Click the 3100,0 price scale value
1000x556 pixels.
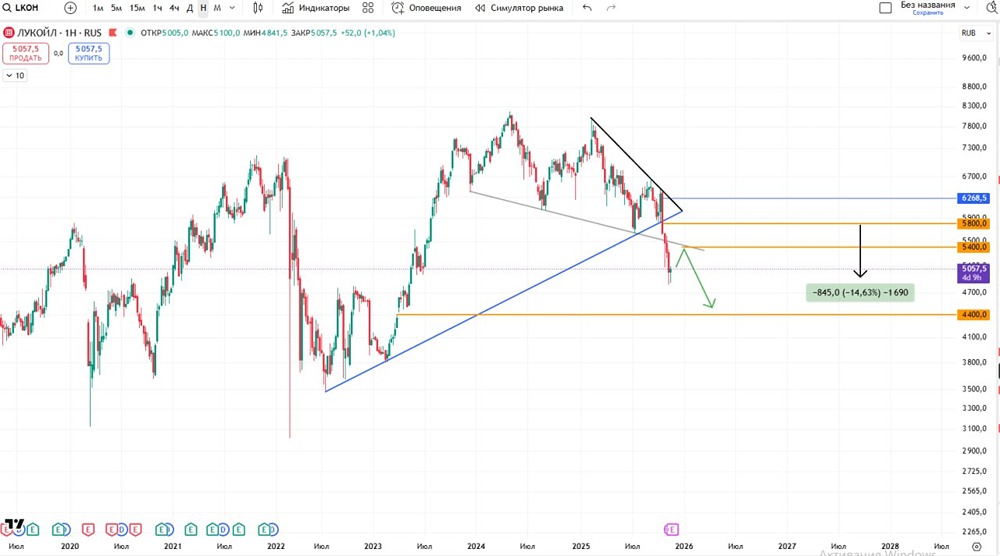974,428
